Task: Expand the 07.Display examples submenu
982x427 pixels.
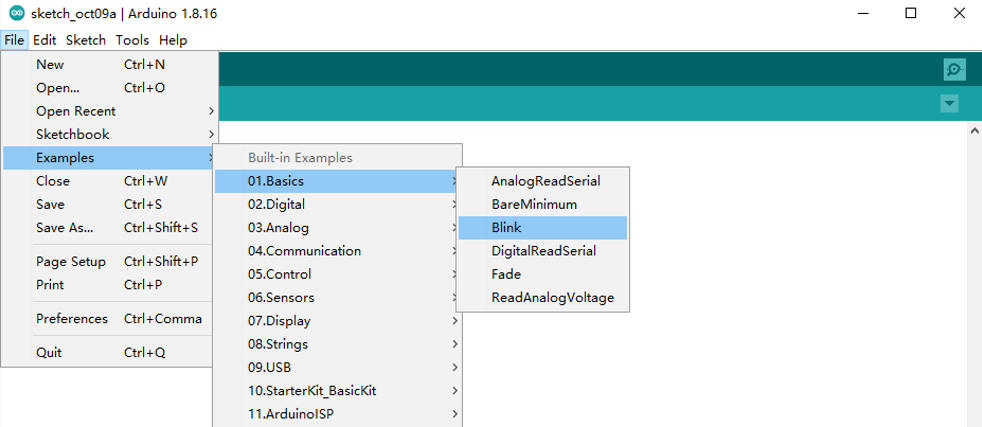Action: (x=338, y=321)
